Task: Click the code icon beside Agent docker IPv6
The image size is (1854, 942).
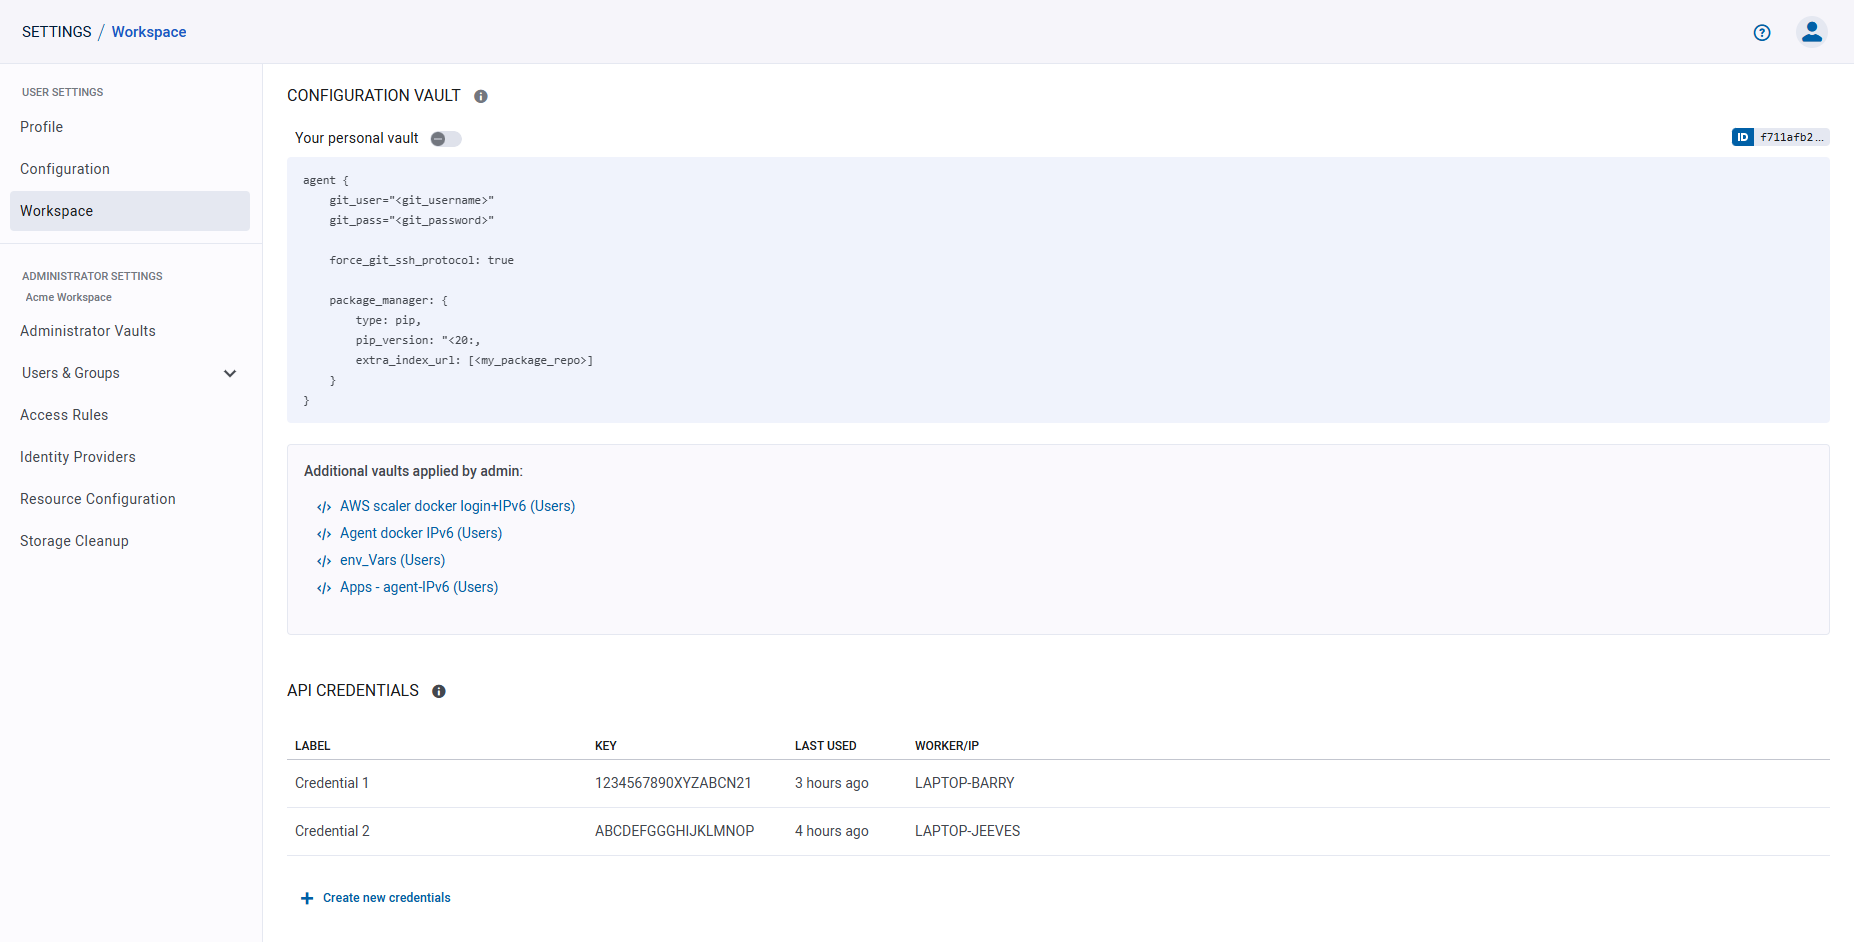Action: [x=323, y=533]
